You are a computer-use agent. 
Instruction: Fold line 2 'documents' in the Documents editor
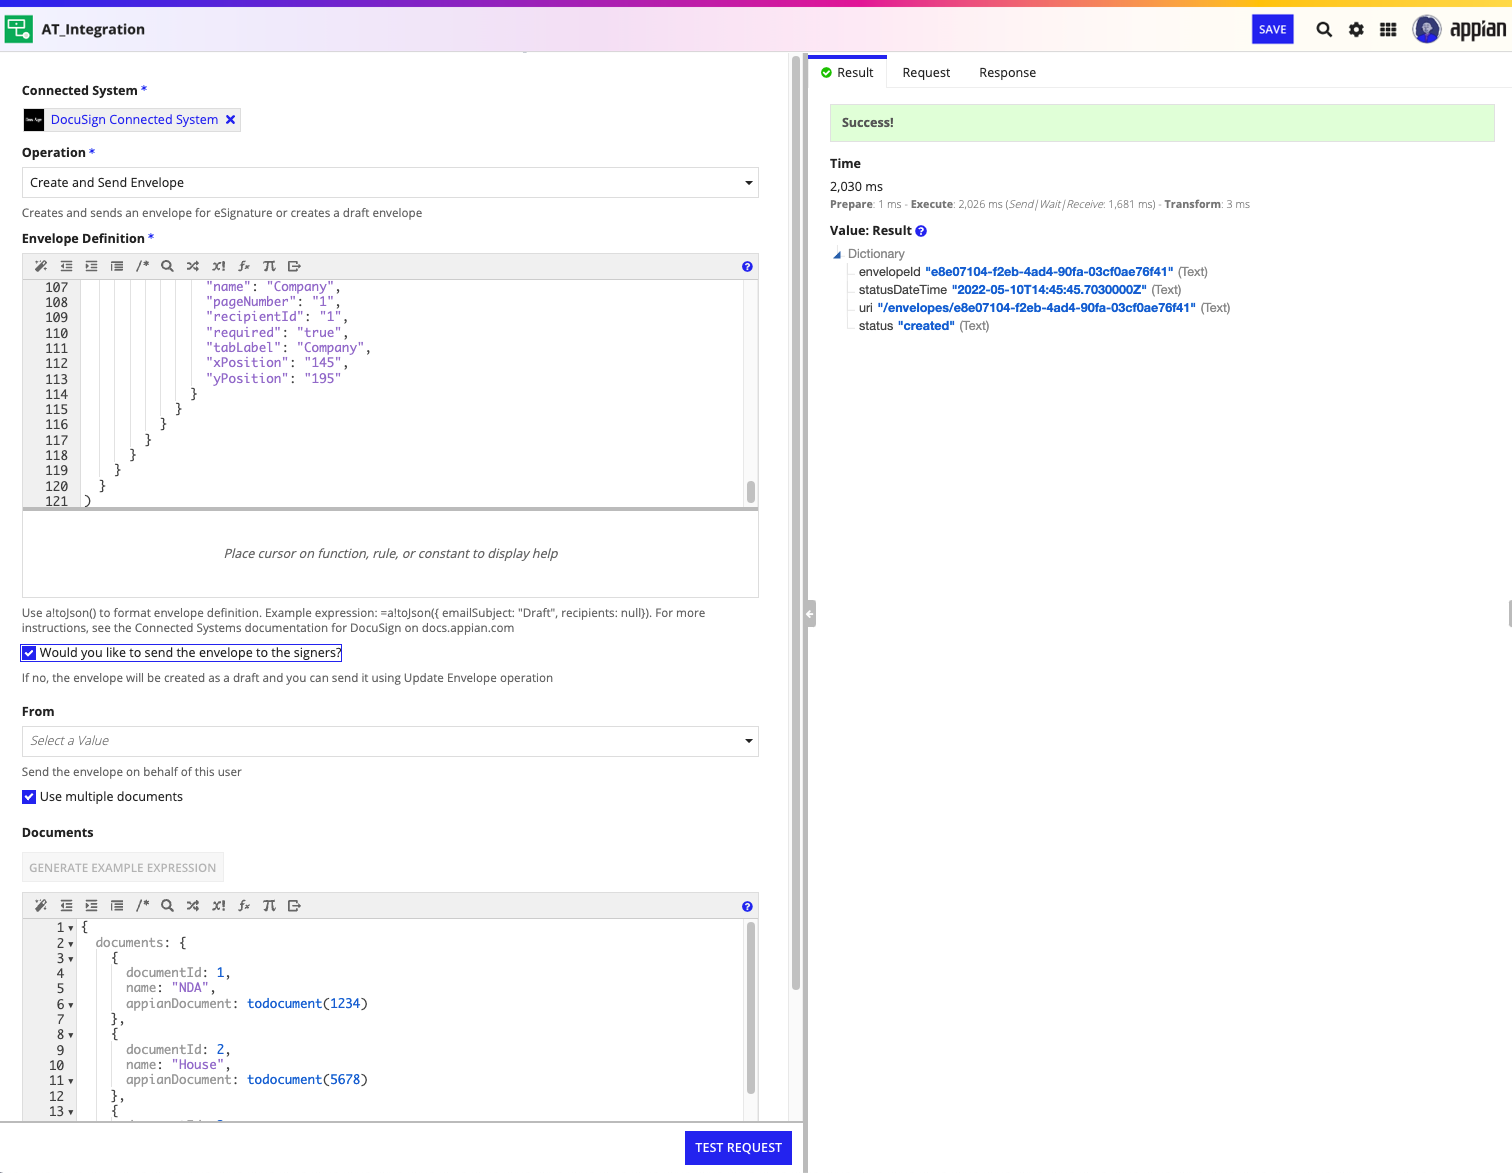click(71, 944)
